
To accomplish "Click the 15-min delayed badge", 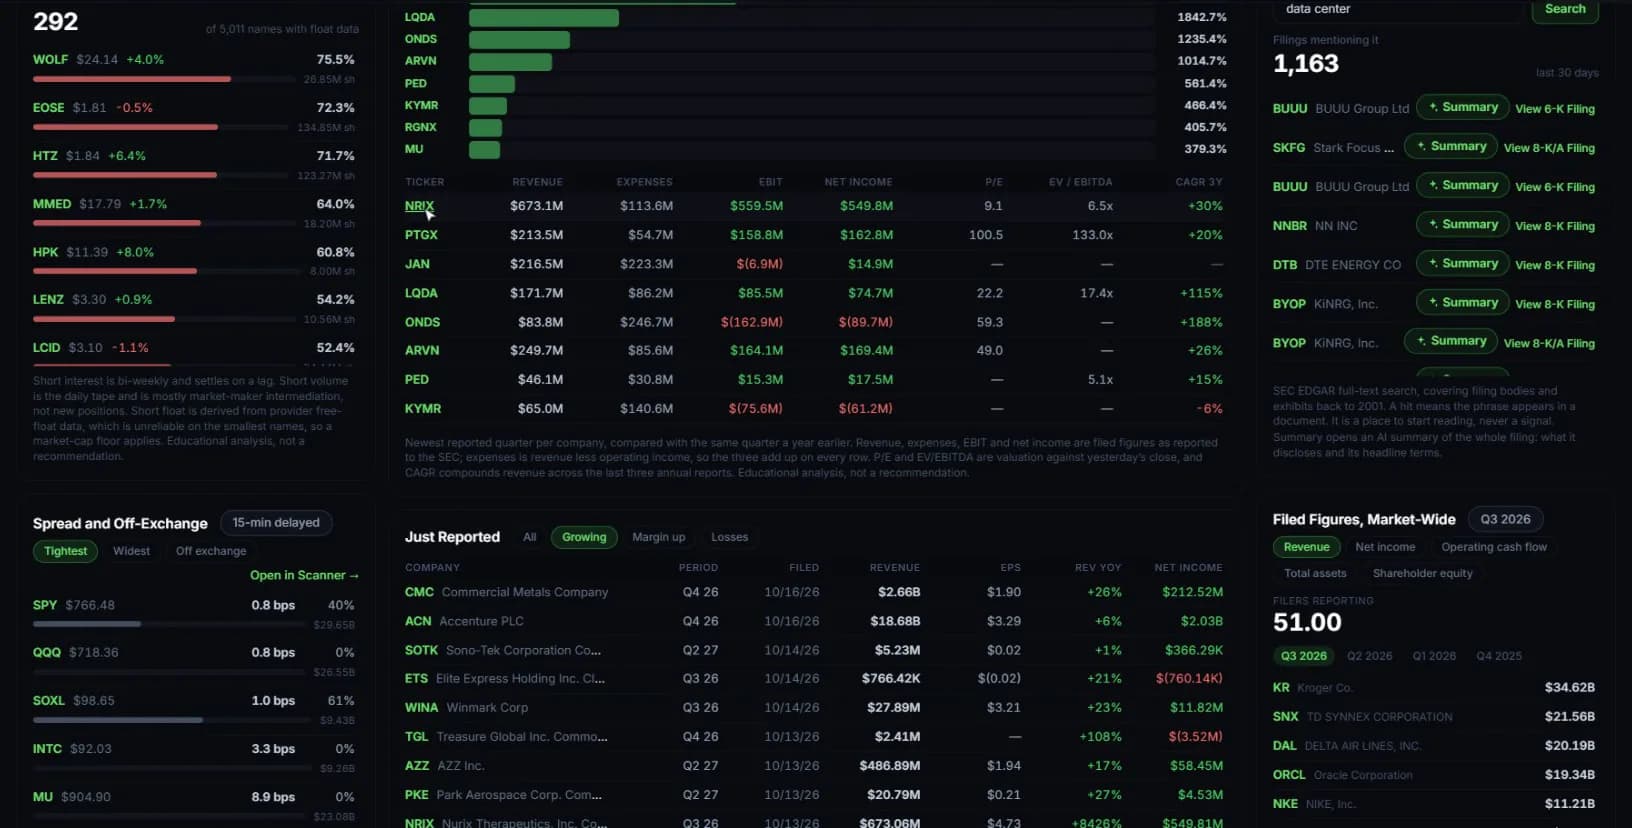I will (x=276, y=523).
